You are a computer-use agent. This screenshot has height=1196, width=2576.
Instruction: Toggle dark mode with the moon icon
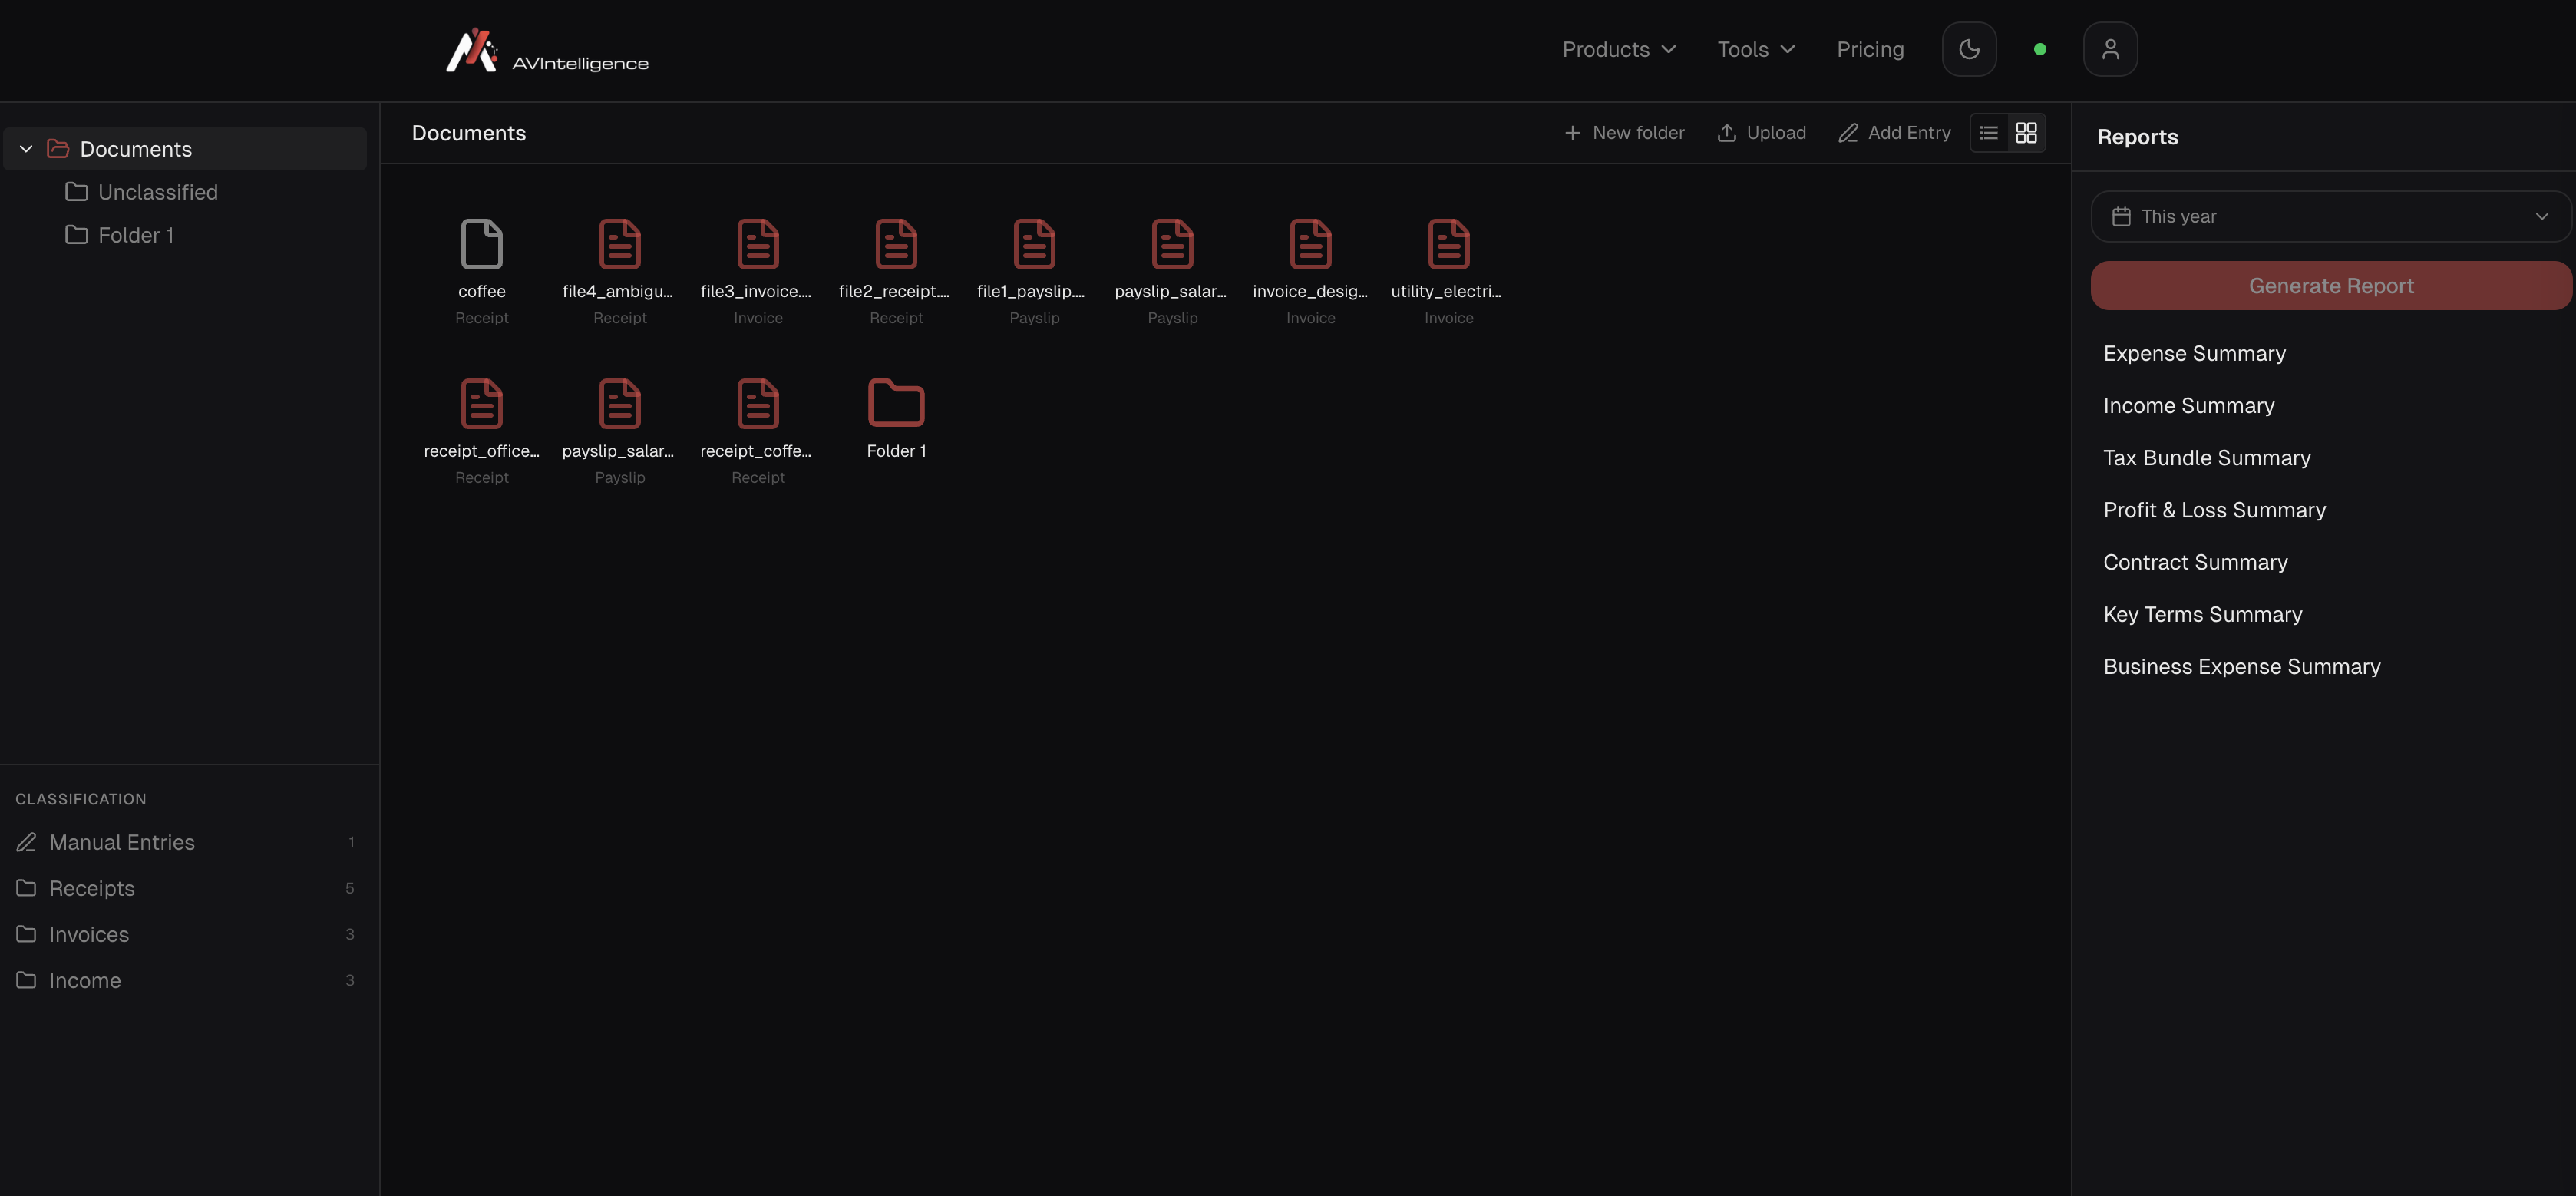coord(1969,48)
